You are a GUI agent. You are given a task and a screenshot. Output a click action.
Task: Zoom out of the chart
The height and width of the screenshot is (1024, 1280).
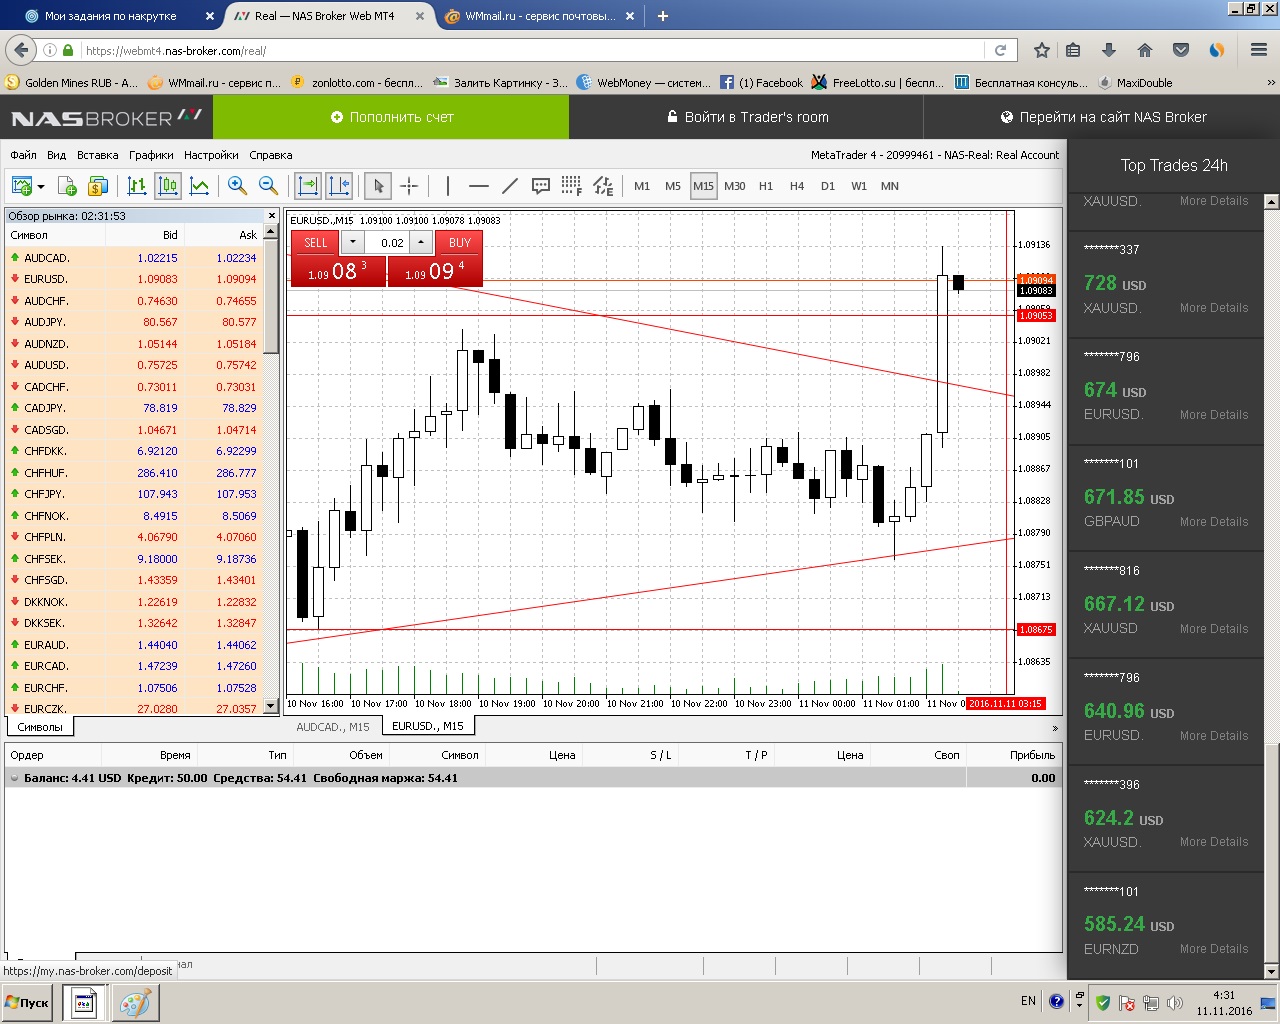point(268,186)
